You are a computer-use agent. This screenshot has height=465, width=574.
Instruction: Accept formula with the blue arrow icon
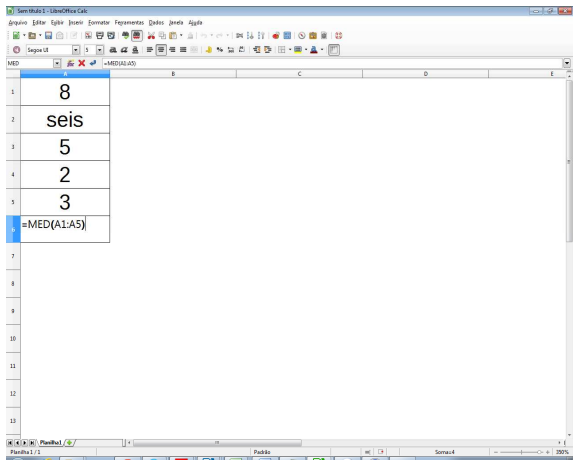(93, 63)
